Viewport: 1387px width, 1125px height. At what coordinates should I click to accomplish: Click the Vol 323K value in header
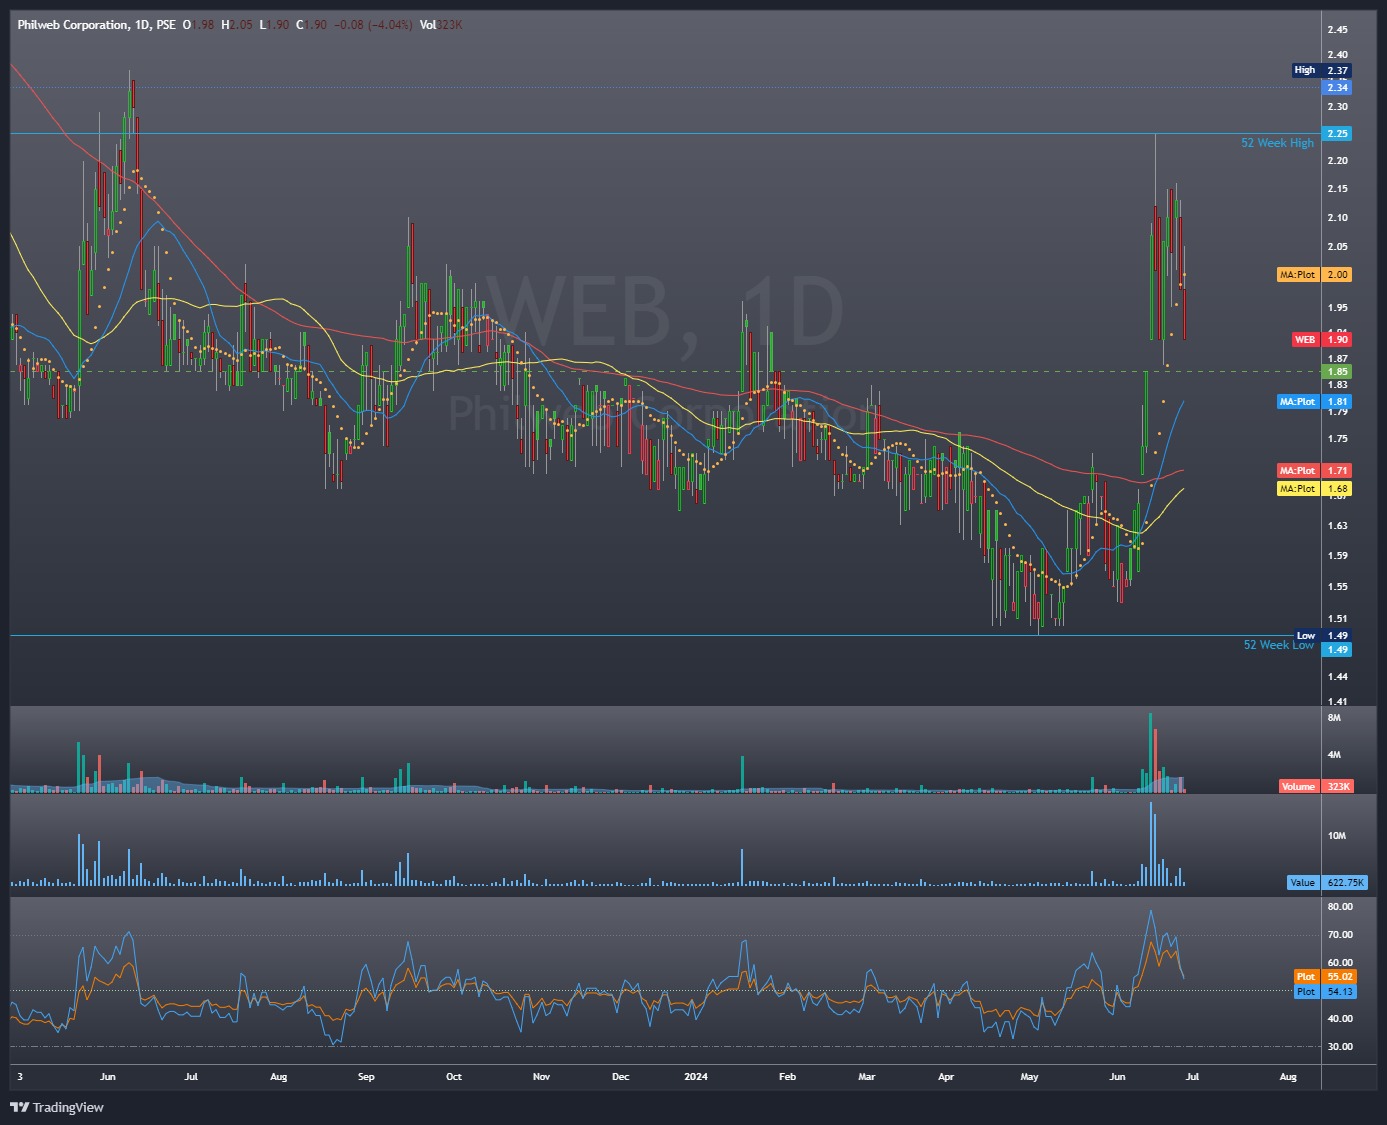coord(441,24)
